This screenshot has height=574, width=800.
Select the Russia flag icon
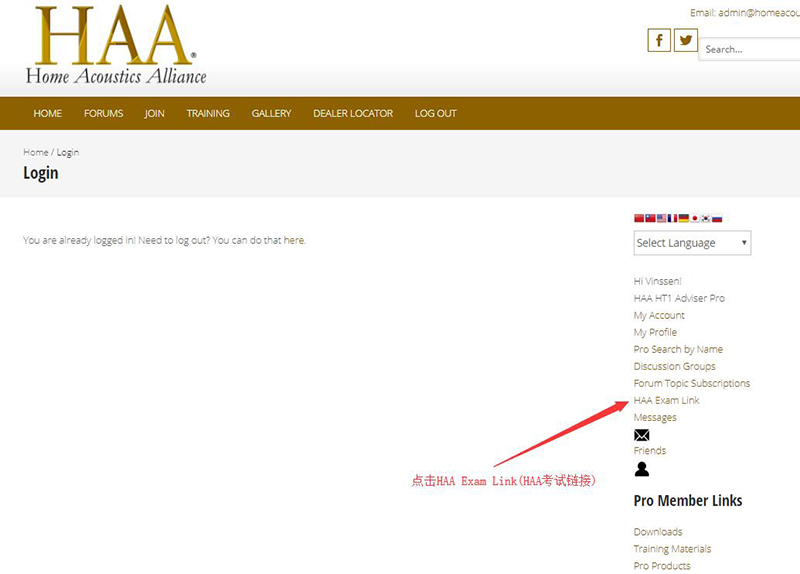717,218
